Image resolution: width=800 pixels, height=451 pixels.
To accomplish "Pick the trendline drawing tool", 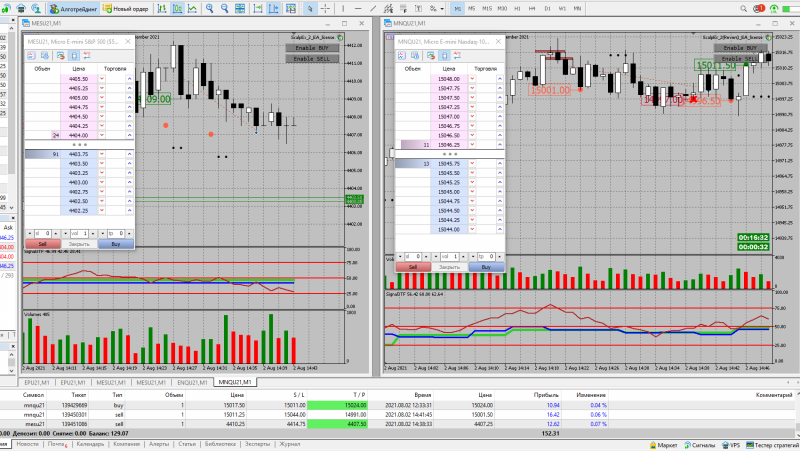I will click(x=373, y=9).
